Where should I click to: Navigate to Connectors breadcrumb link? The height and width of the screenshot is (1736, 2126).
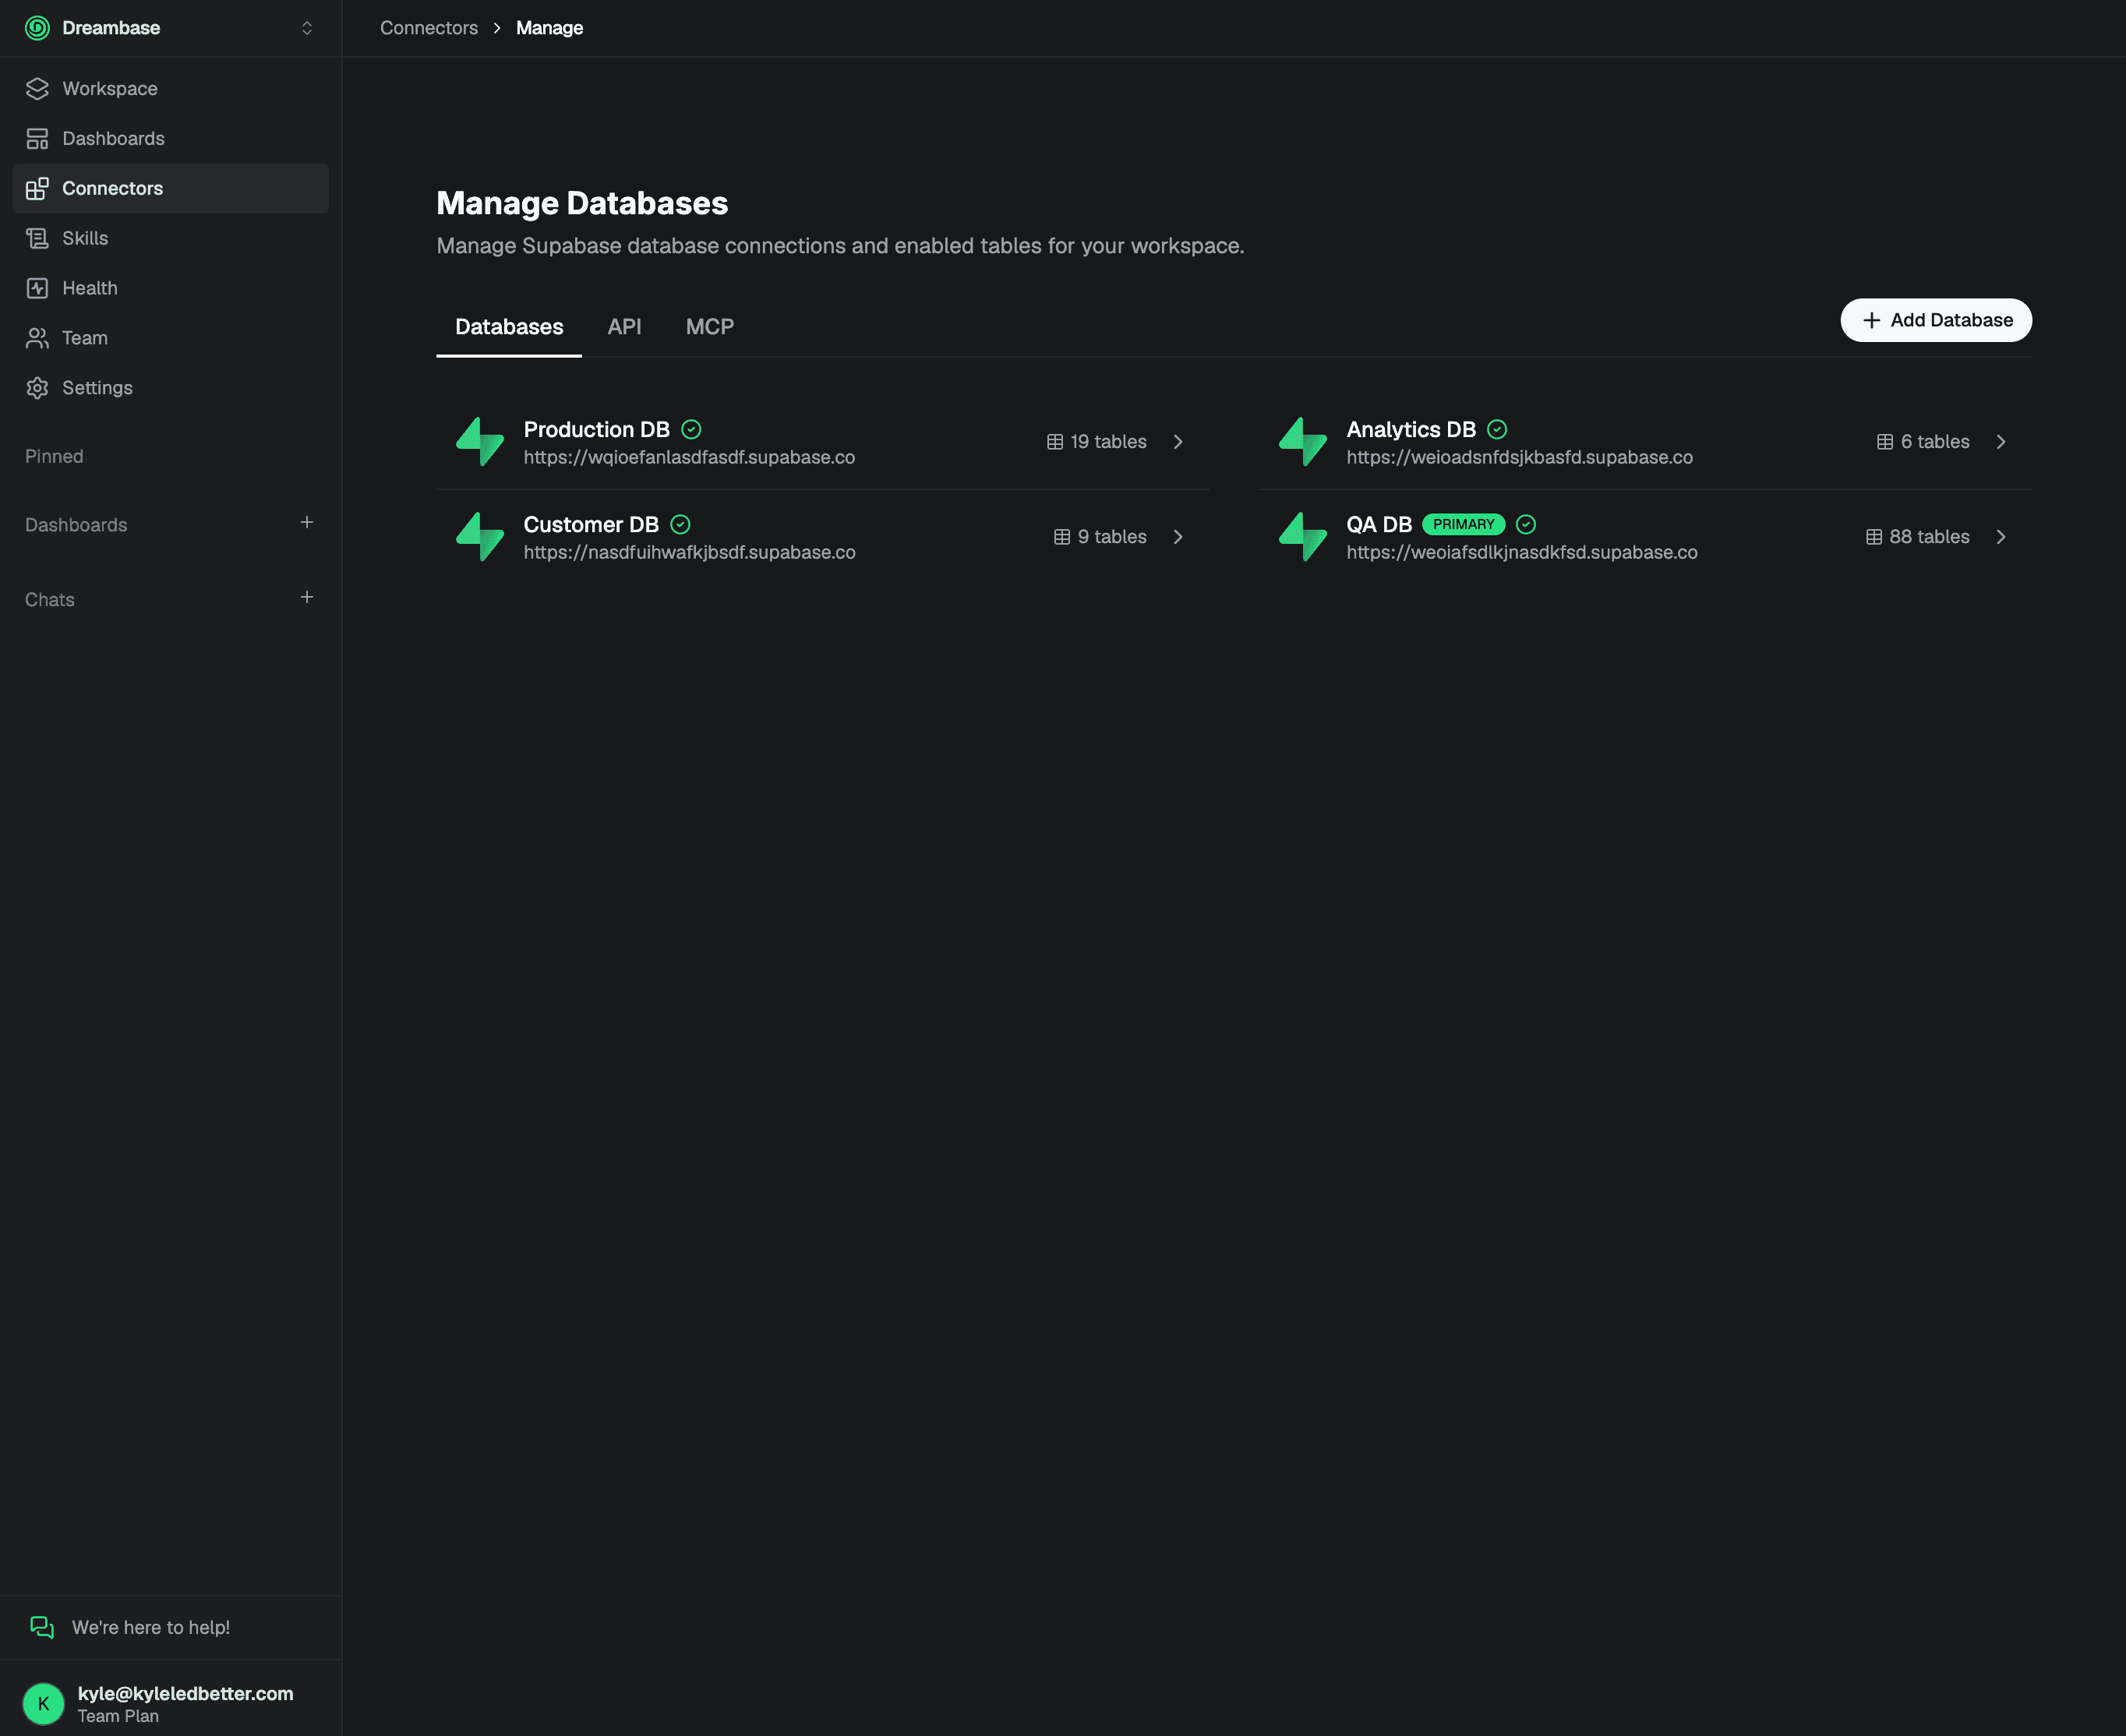(x=429, y=28)
